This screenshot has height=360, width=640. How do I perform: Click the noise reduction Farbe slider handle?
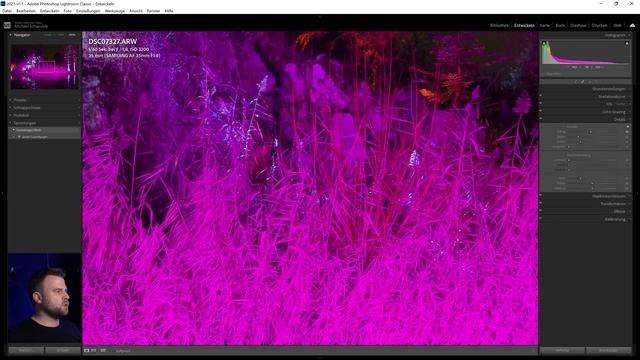580,178
